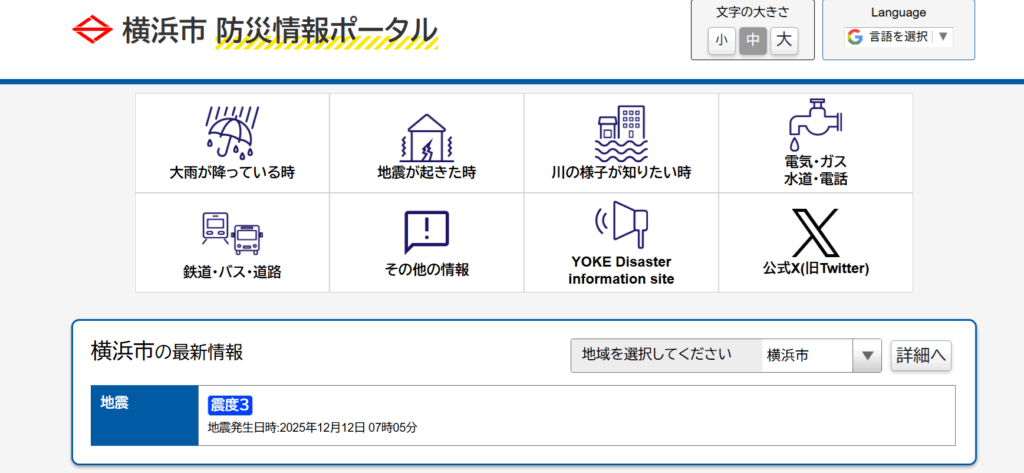Click the 地震 category label cell
This screenshot has width=1024, height=473.
tap(145, 415)
